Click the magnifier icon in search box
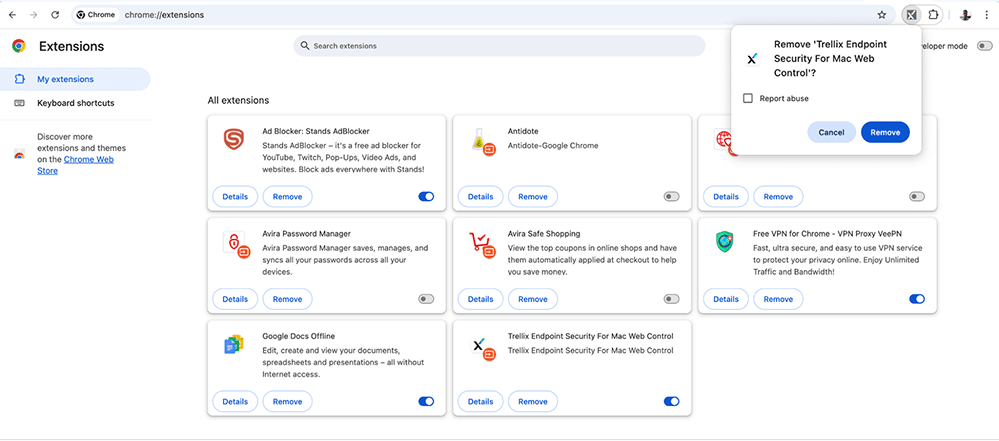The image size is (999, 441). [x=305, y=46]
